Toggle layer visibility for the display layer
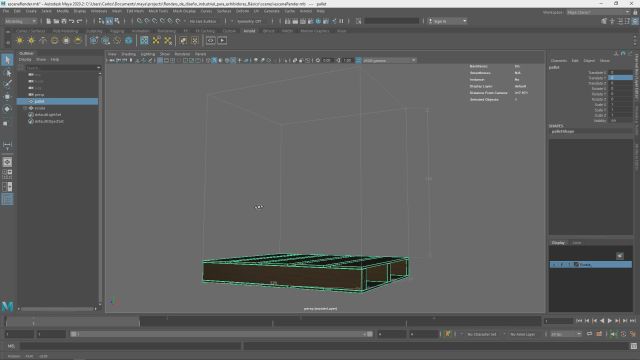The image size is (640, 360). [x=554, y=264]
